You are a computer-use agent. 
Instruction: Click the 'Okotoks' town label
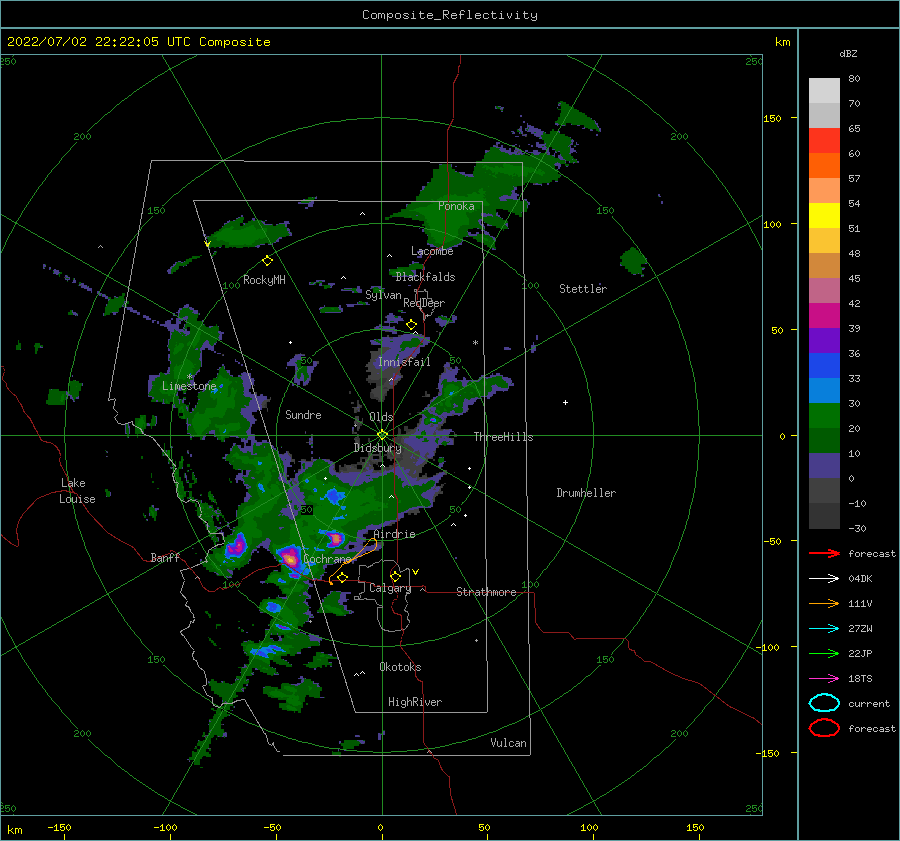[x=400, y=667]
